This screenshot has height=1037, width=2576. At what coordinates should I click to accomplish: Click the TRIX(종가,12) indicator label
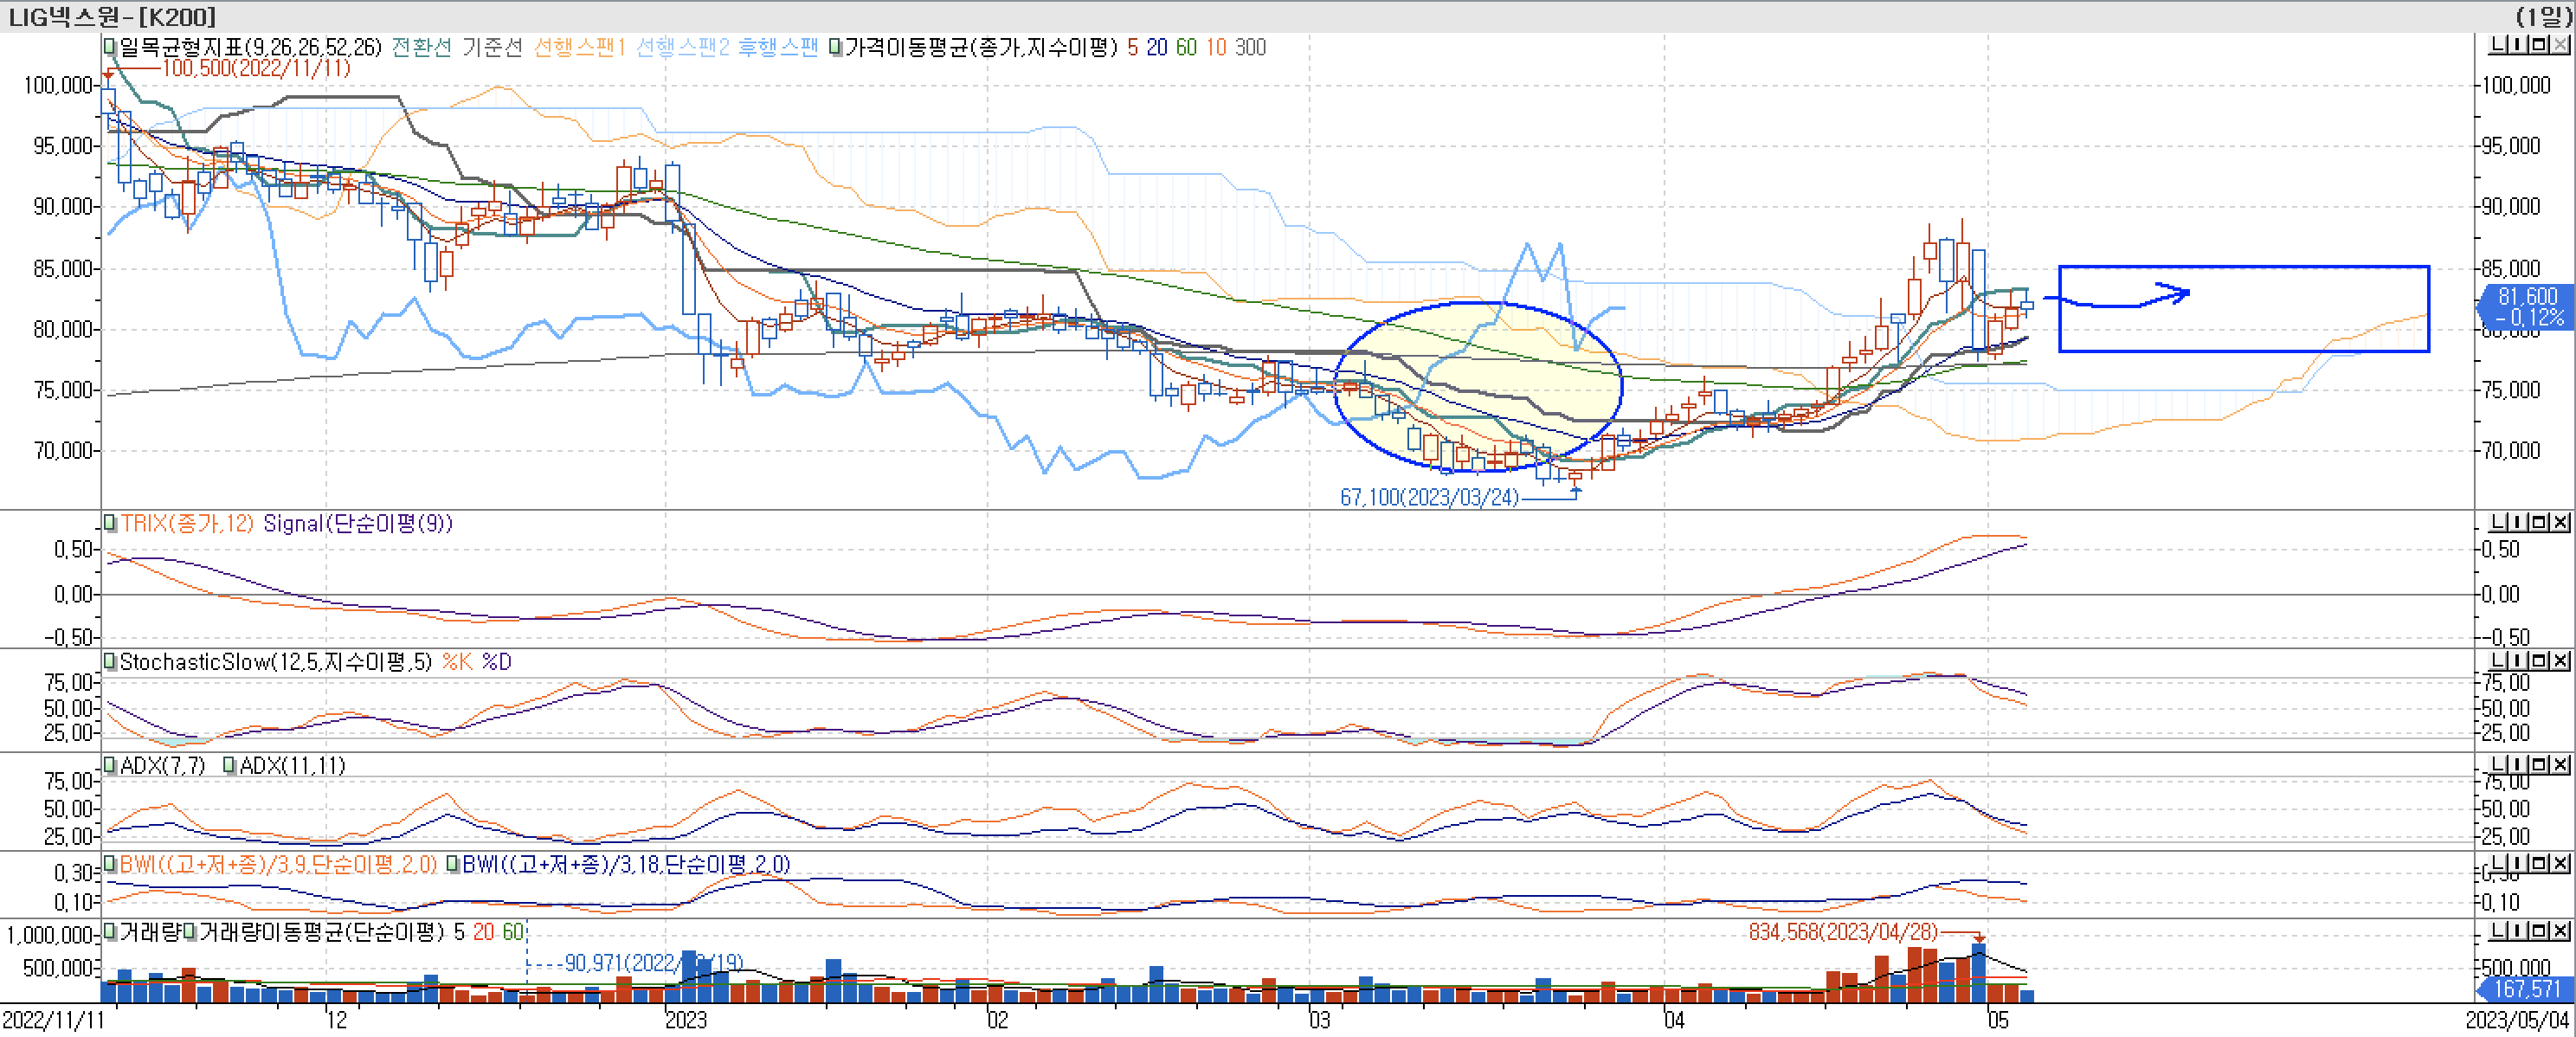(x=187, y=523)
